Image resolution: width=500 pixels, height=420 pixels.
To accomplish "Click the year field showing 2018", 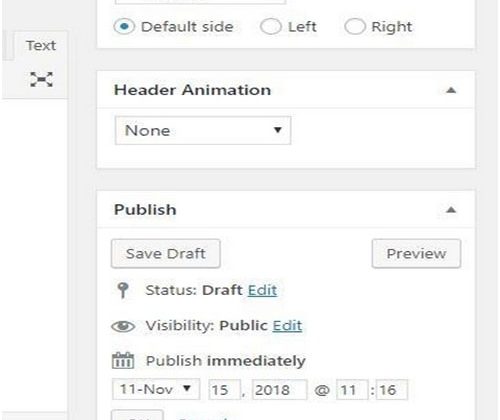I will pyautogui.click(x=279, y=389).
